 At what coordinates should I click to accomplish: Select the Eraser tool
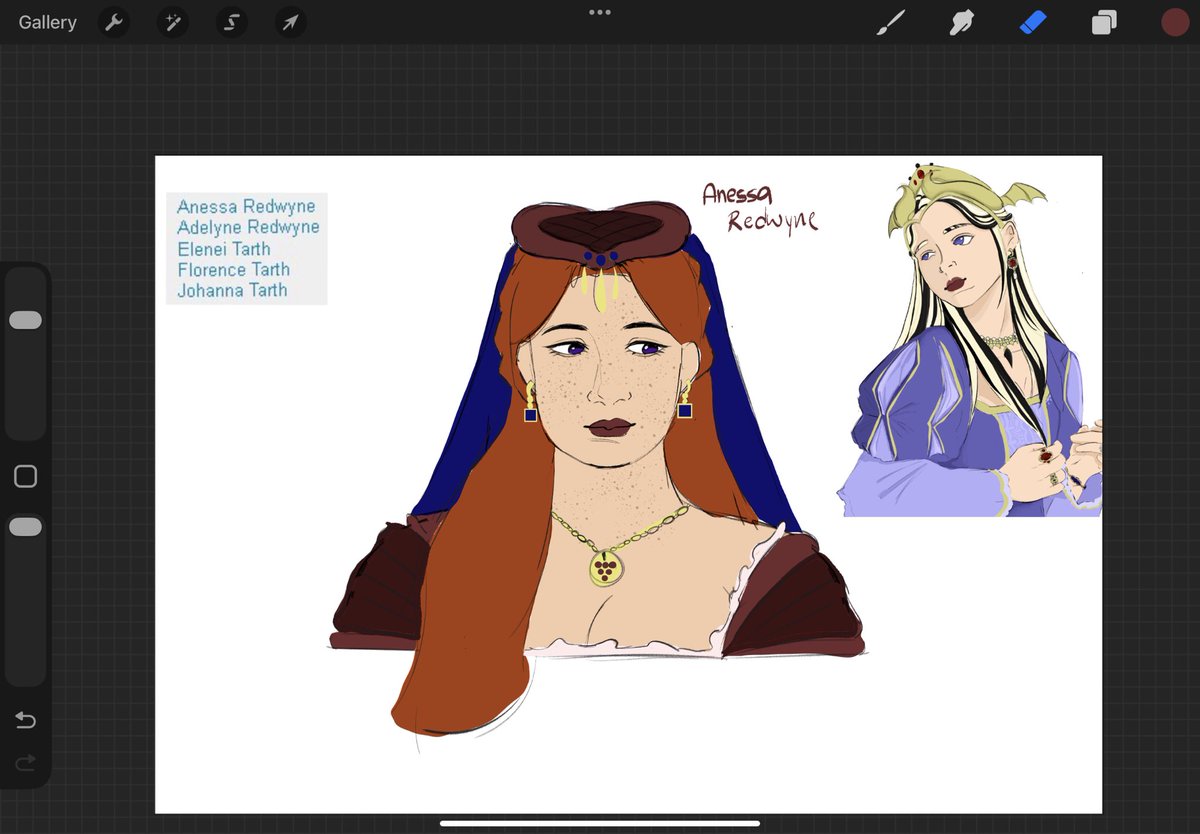1033,22
